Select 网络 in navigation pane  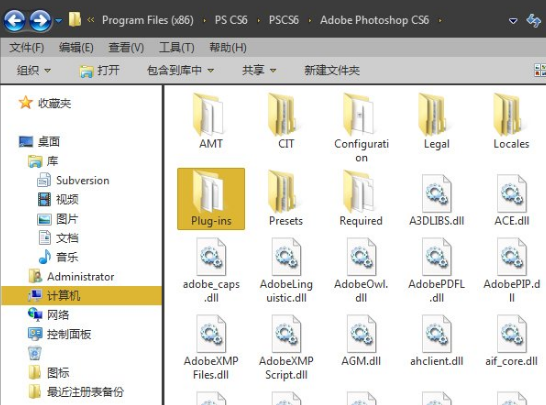[48, 315]
